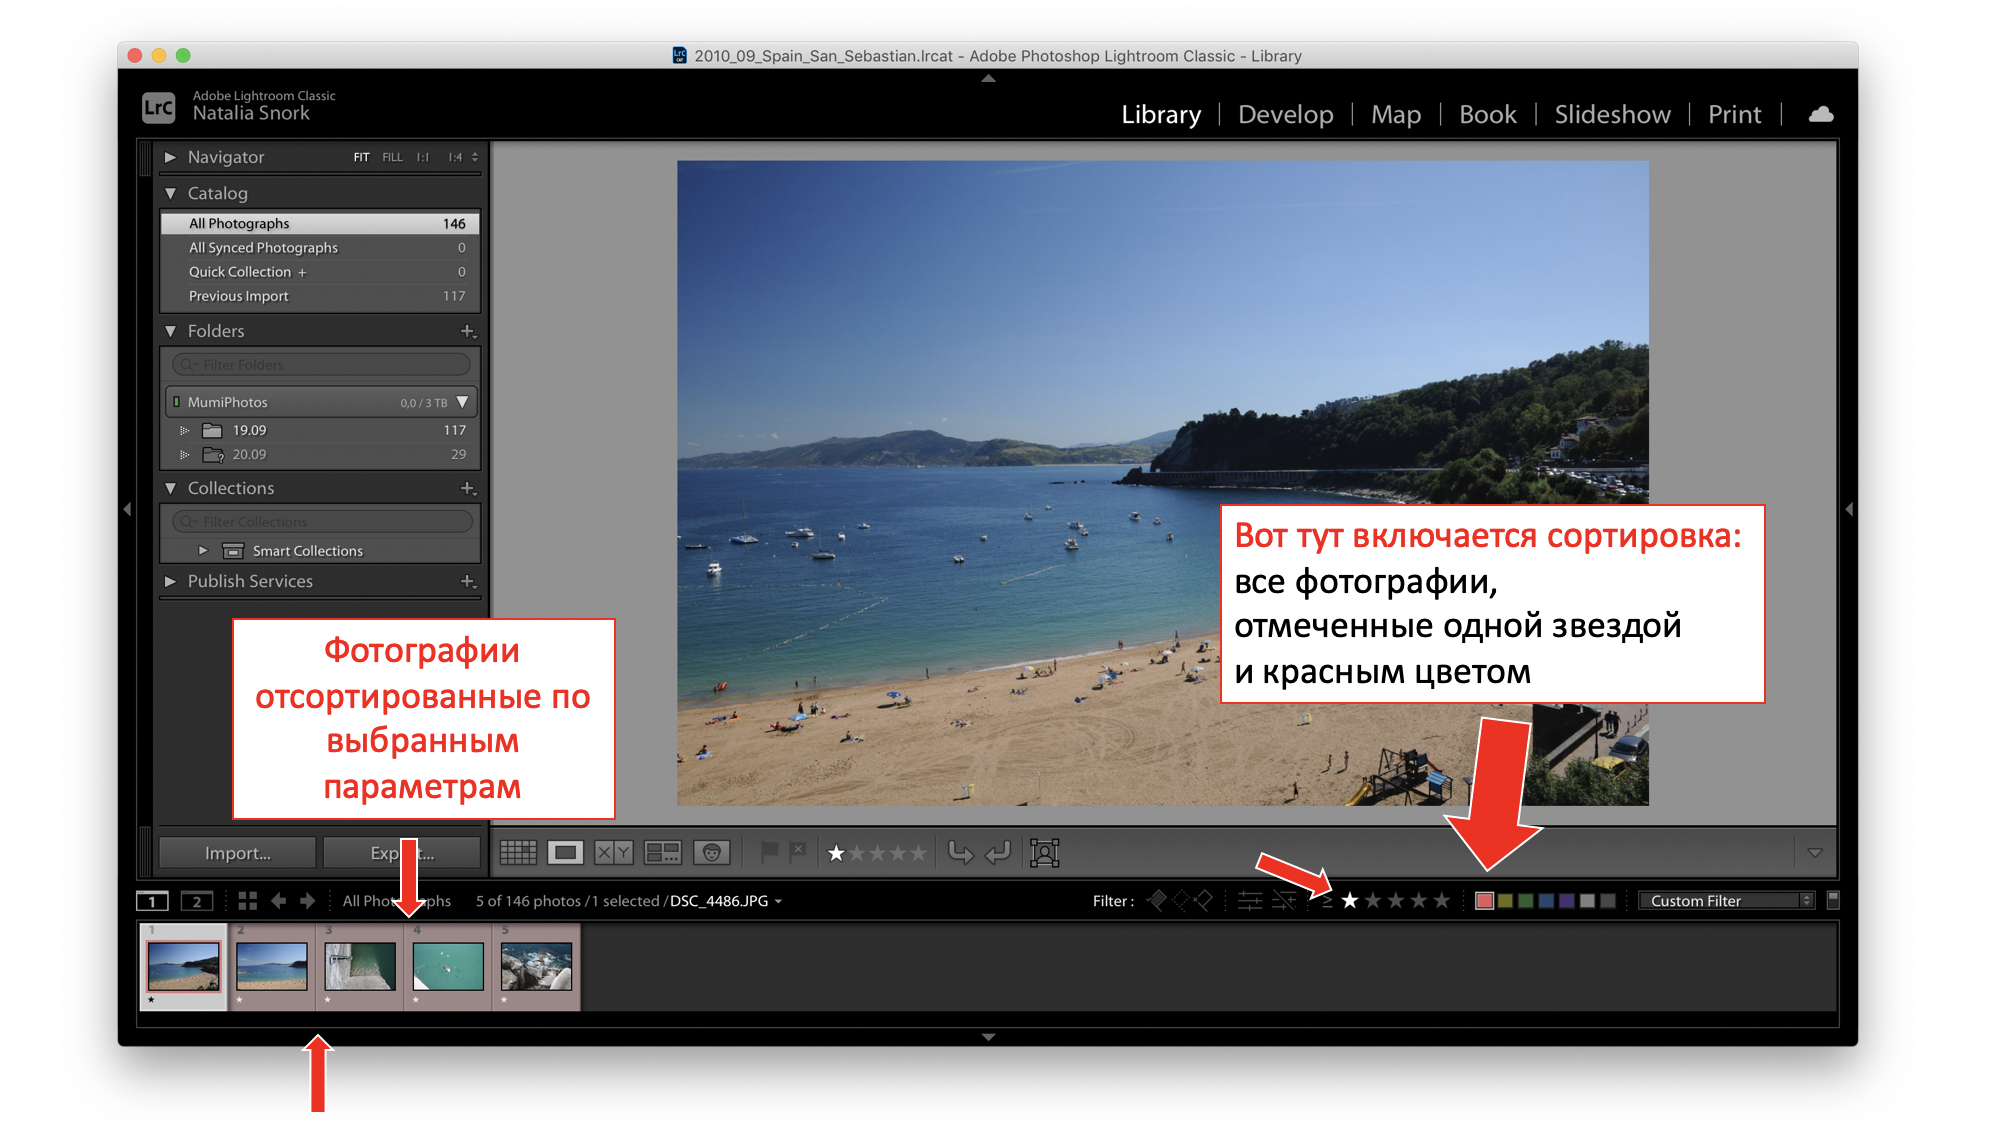Open Survey view icon
Viewport: 2010px width, 1126px height.
pyautogui.click(x=662, y=853)
